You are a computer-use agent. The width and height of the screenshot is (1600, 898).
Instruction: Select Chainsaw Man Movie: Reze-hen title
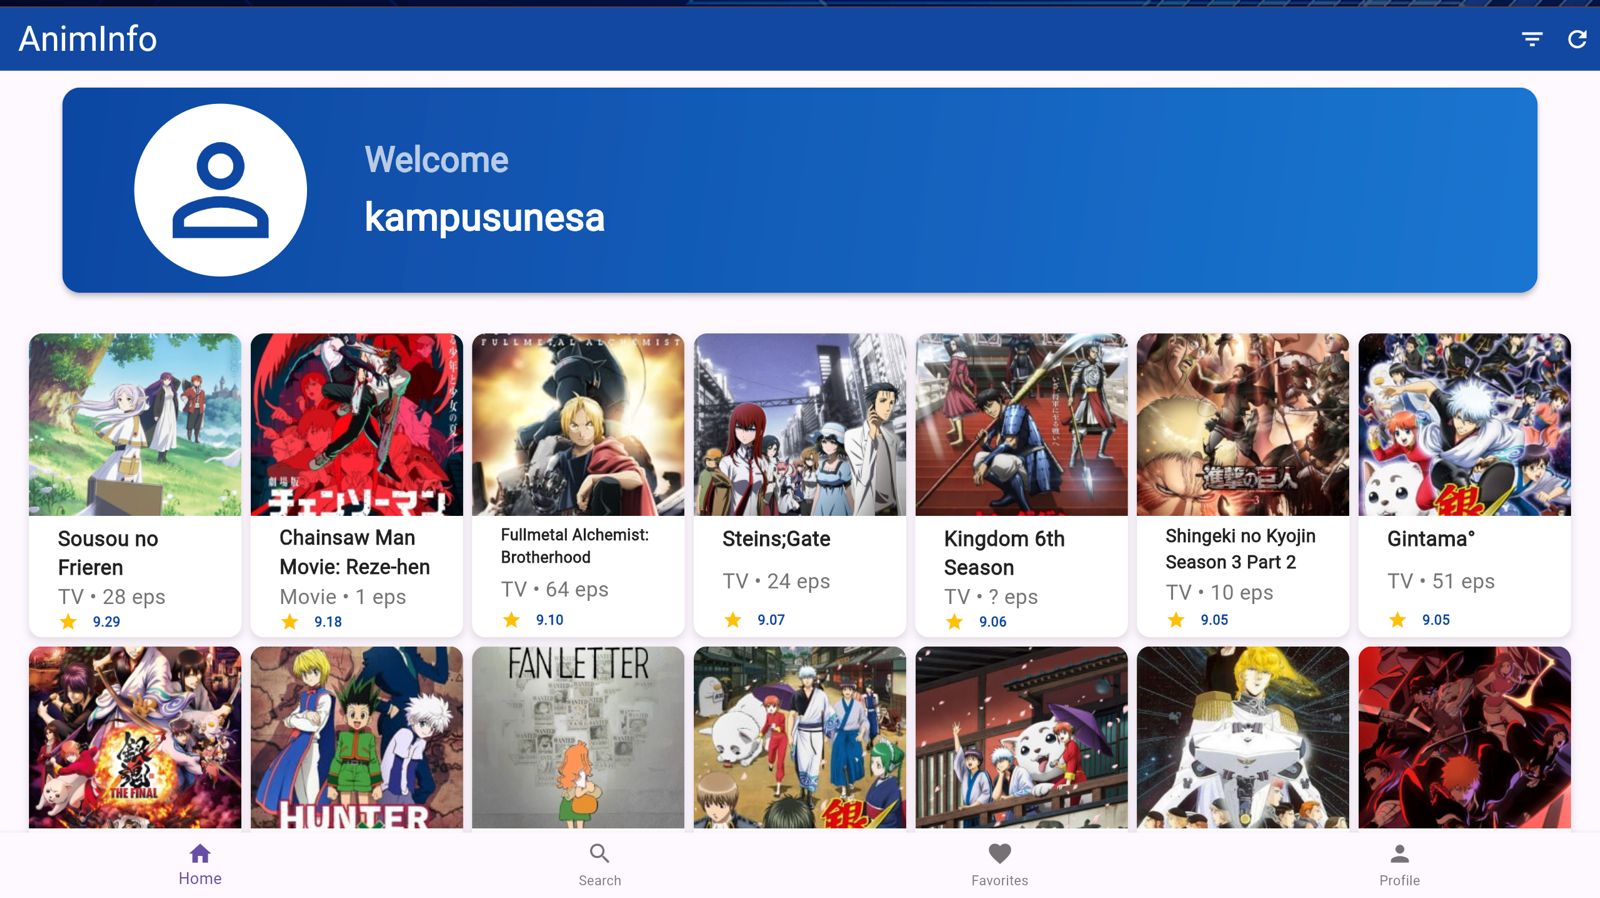[354, 552]
